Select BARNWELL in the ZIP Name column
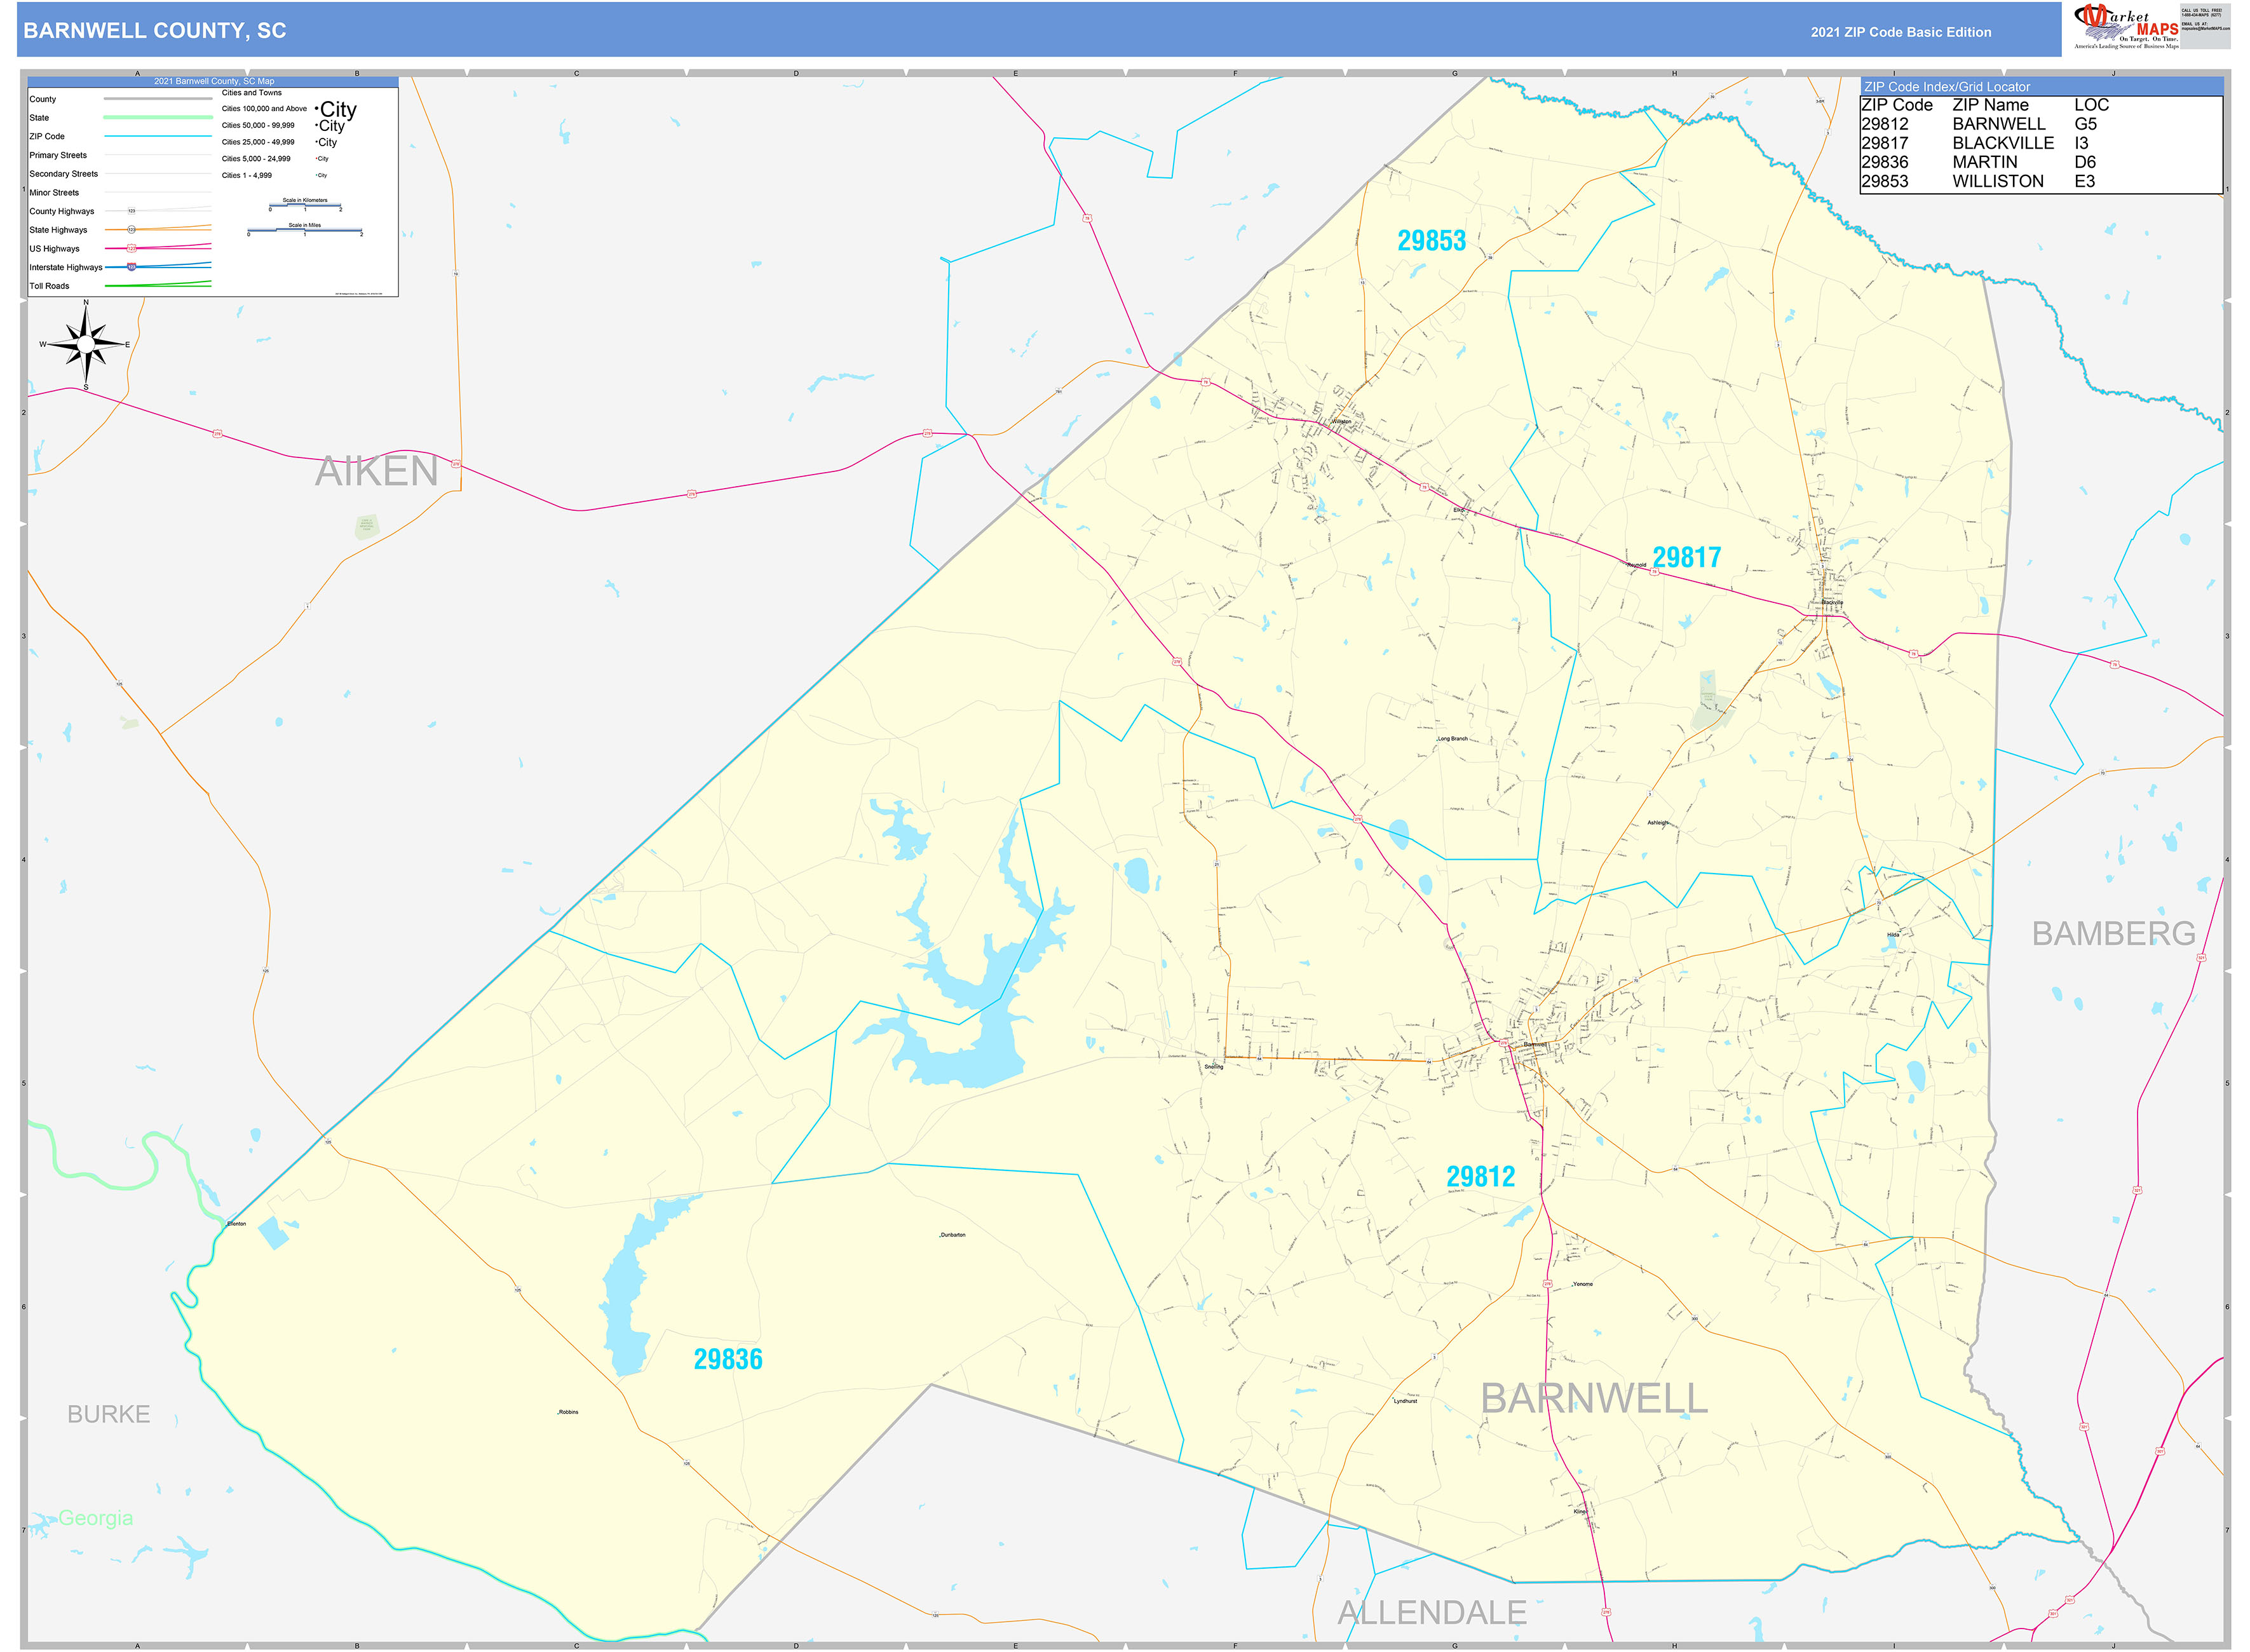 pyautogui.click(x=1998, y=124)
